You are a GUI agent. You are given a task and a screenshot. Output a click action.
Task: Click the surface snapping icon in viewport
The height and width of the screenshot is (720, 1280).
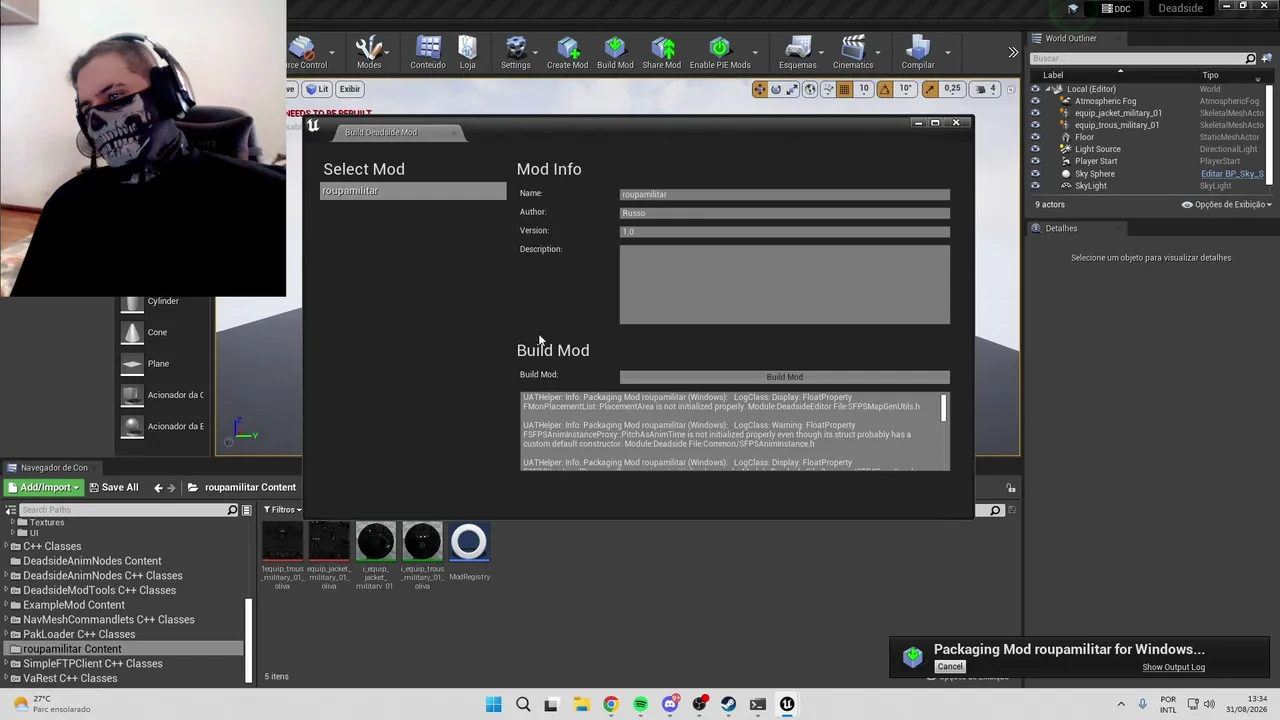coord(827,89)
